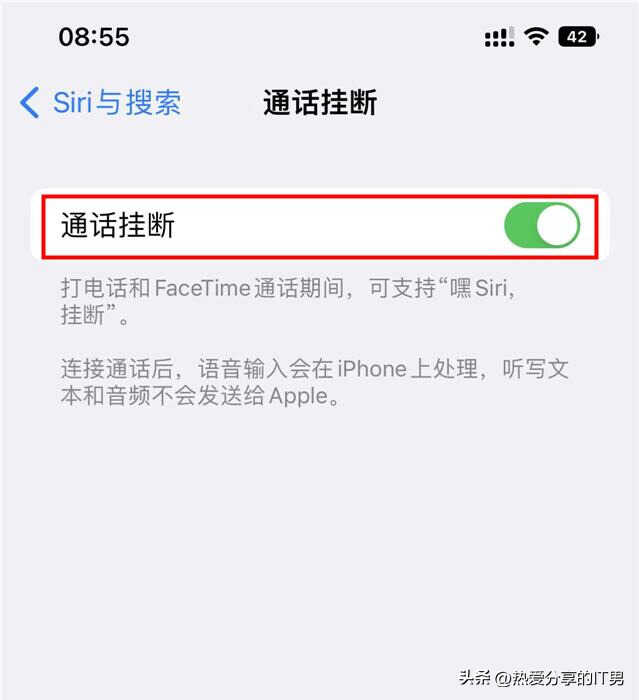This screenshot has width=639, height=700.
Task: Tap the 嘿Siri, 挂断 description text
Action: point(288,301)
